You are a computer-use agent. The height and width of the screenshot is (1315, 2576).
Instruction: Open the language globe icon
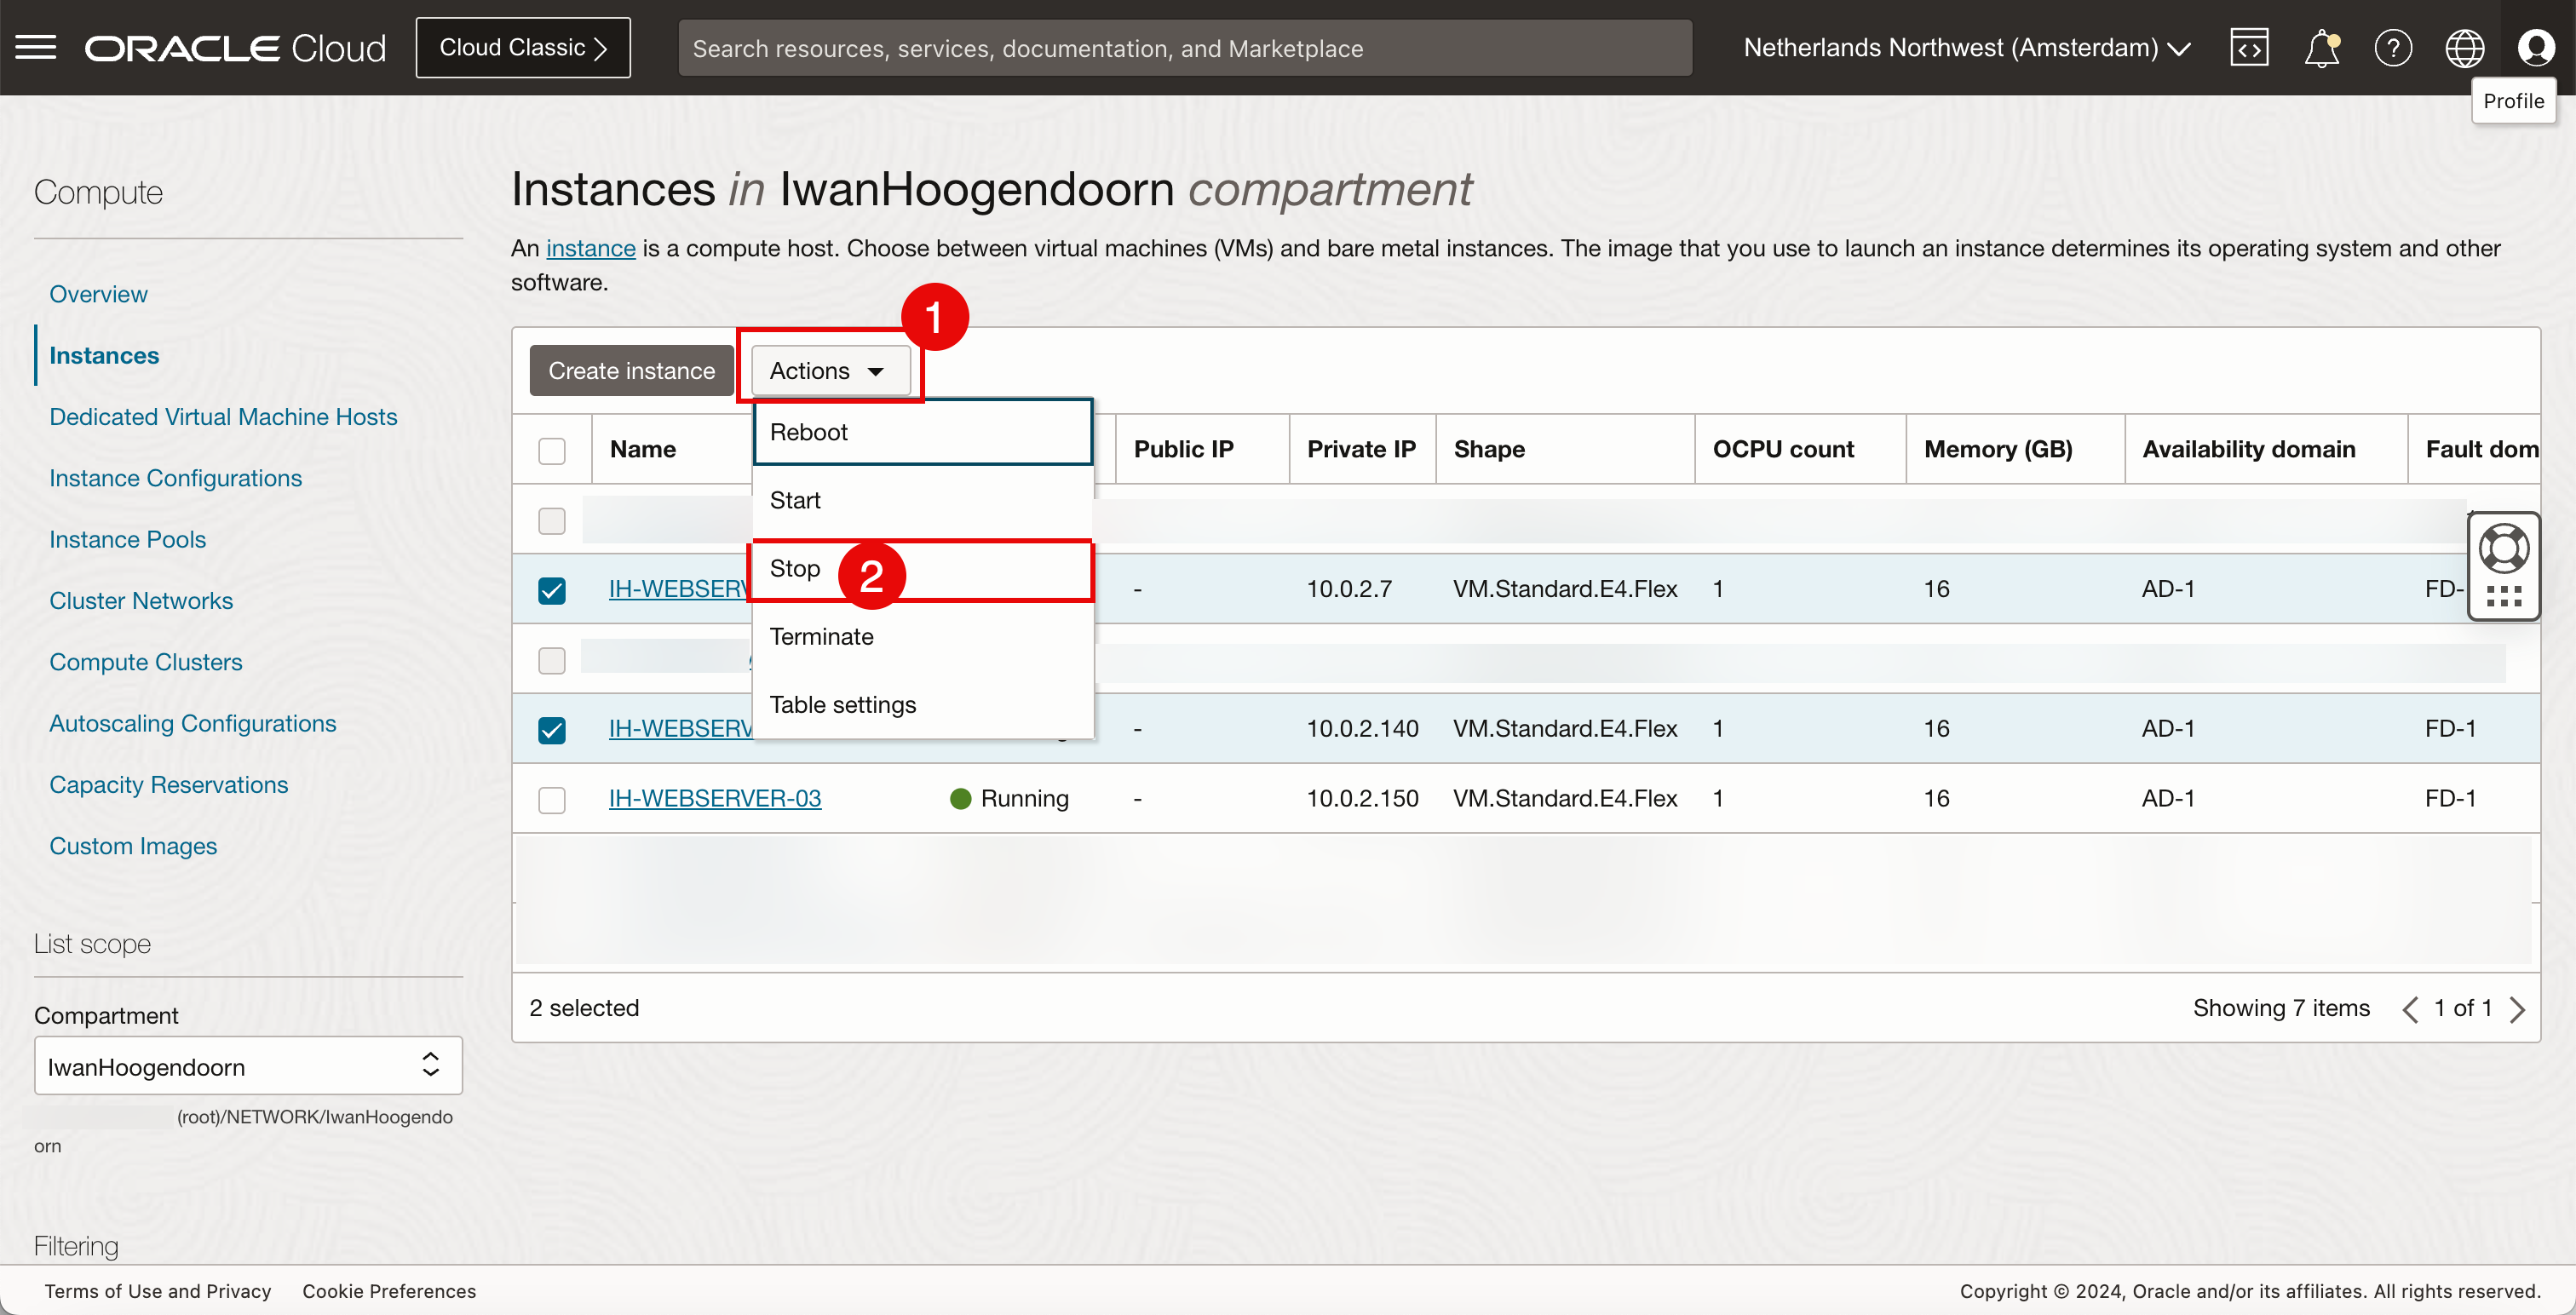(x=2464, y=47)
